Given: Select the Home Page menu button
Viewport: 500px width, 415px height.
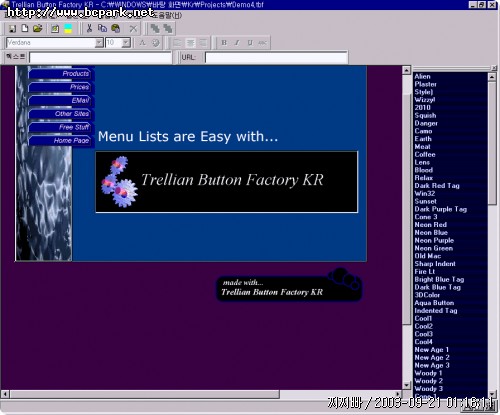Looking at the screenshot, I should [61, 141].
